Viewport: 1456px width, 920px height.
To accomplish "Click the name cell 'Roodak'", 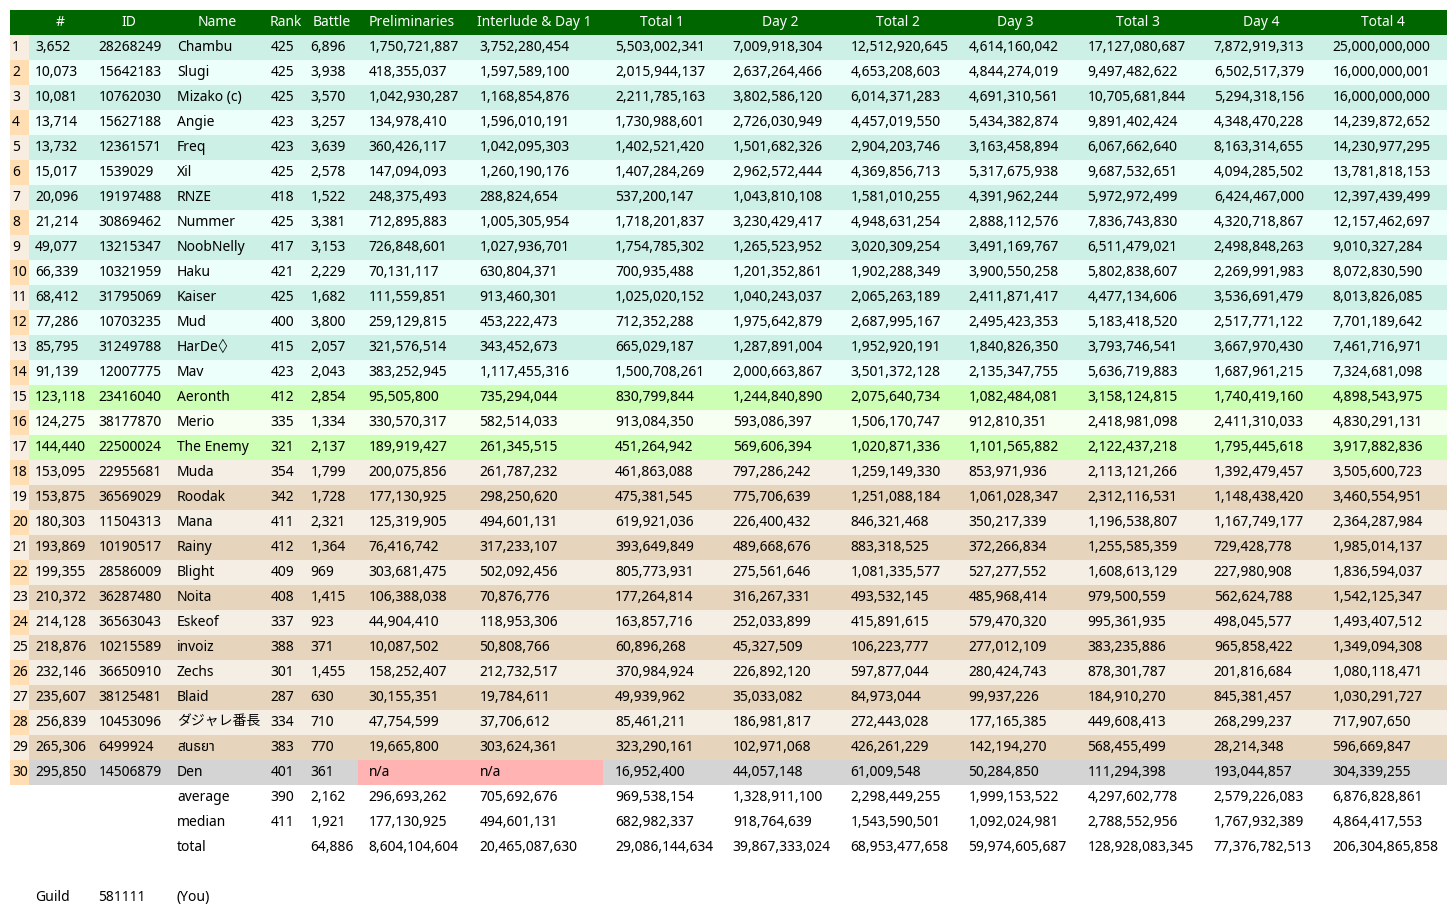I will coord(201,496).
